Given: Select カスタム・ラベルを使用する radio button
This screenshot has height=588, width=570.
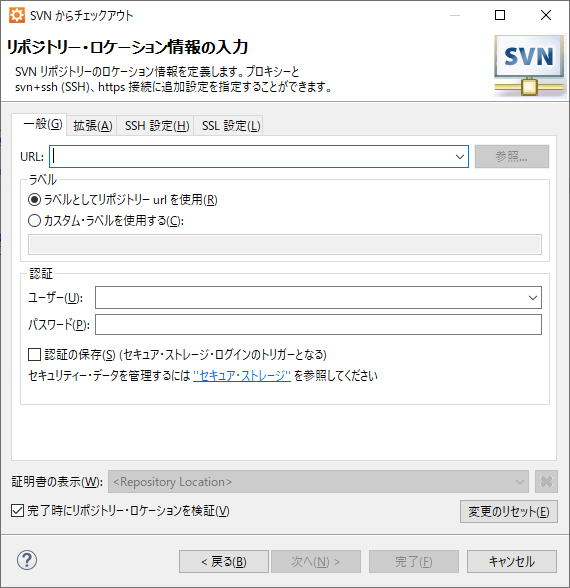Looking at the screenshot, I should (x=34, y=220).
